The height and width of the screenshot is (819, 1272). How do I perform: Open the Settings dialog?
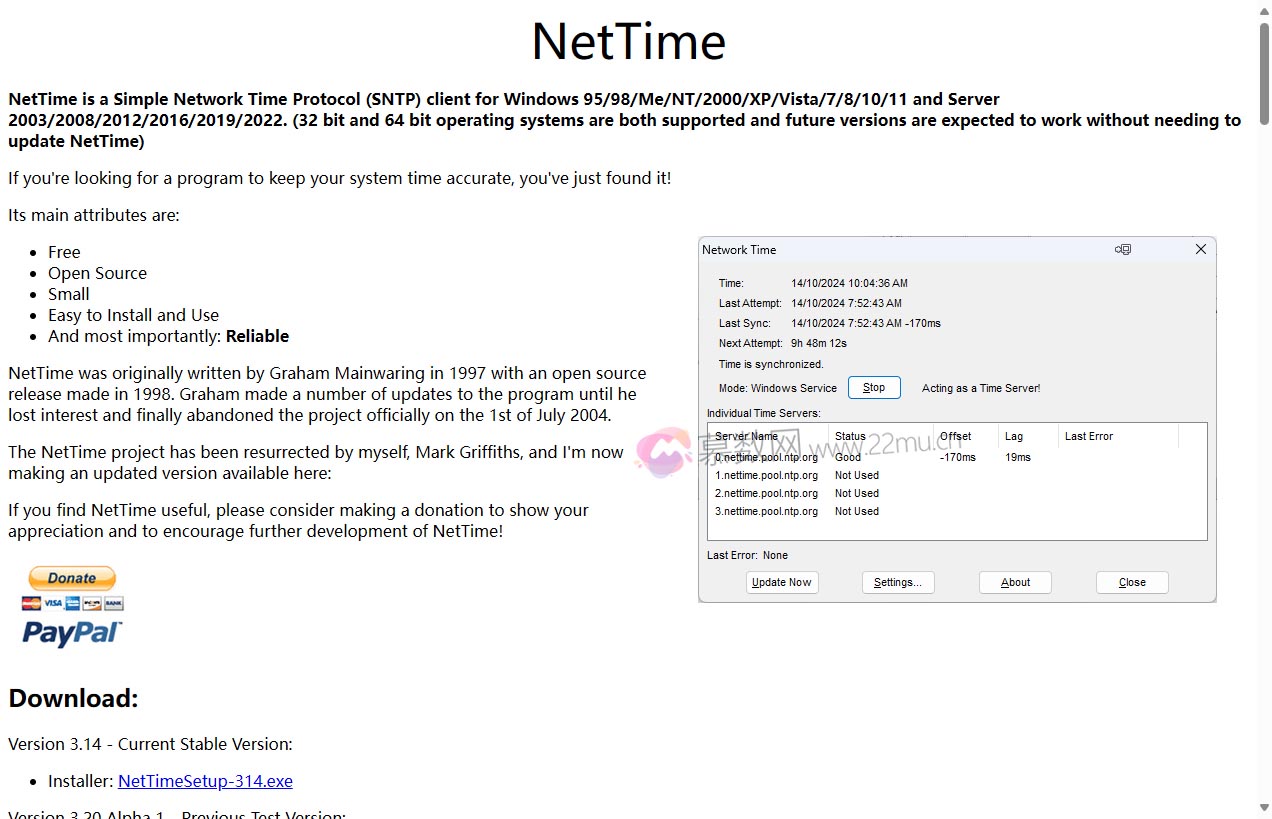pos(897,582)
